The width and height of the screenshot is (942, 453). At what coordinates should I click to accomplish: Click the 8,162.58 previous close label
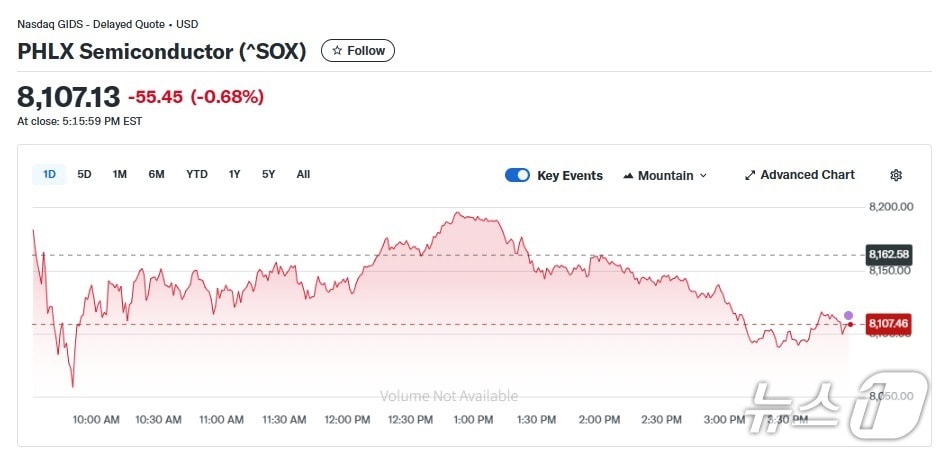tap(888, 254)
